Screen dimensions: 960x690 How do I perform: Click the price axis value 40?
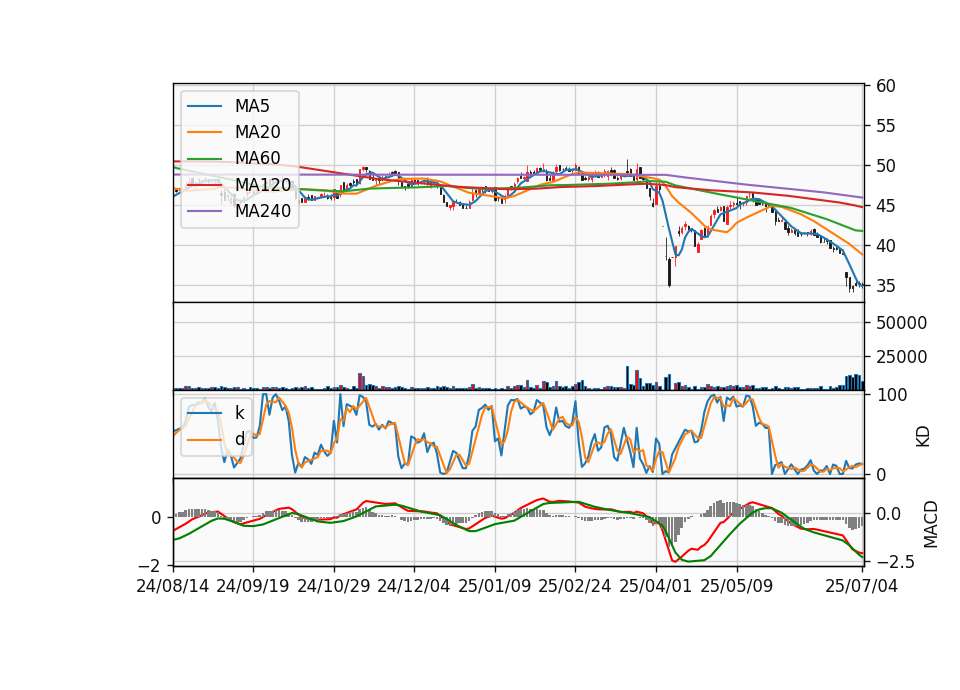coord(885,246)
